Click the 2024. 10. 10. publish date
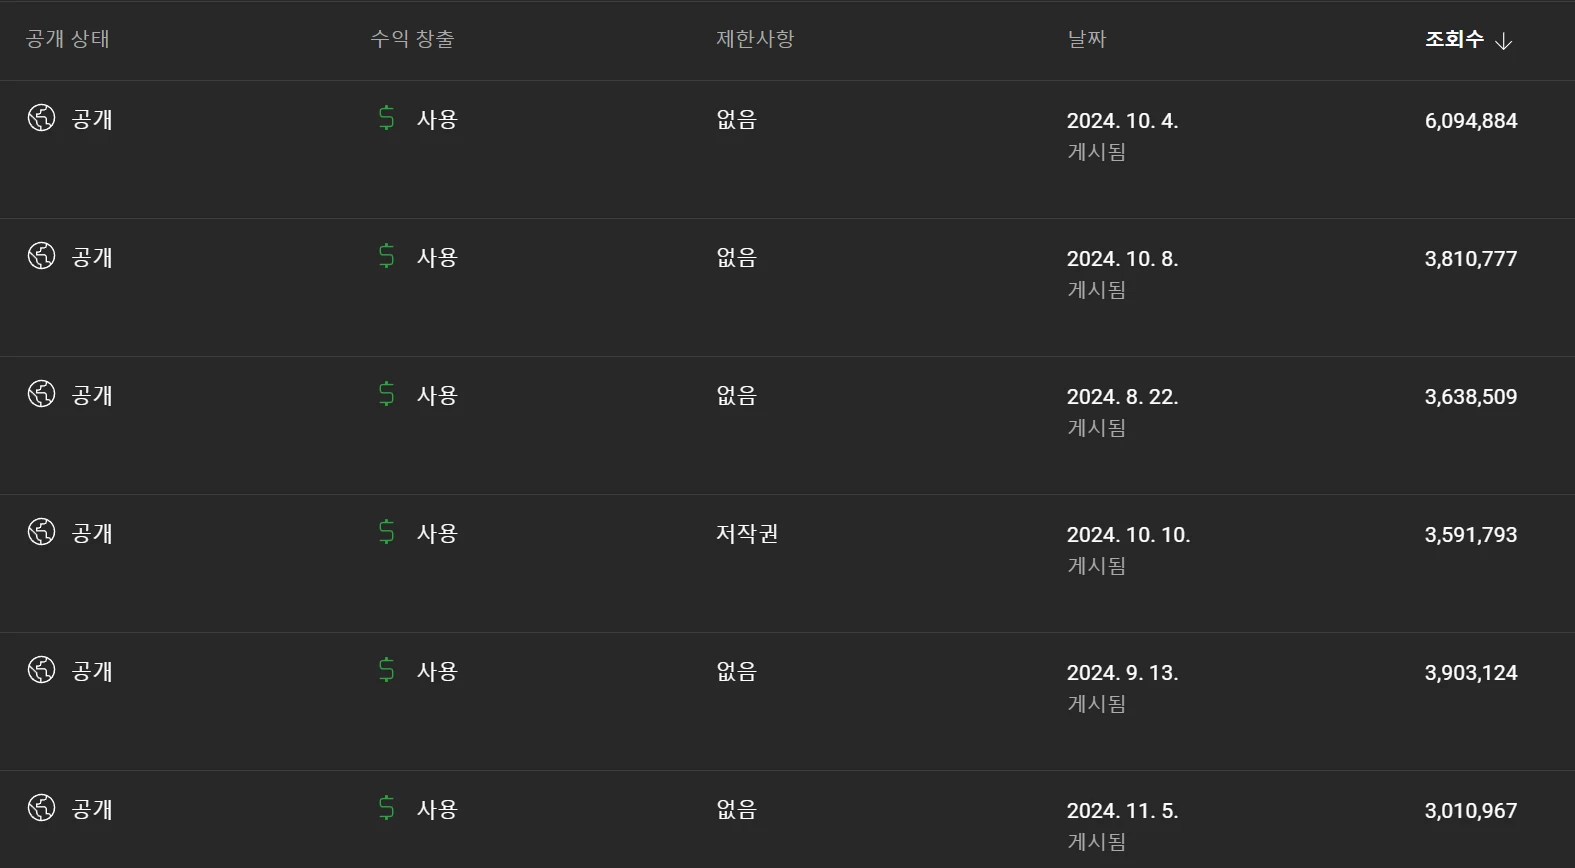Screen dimensions: 1575x868 point(1128,534)
